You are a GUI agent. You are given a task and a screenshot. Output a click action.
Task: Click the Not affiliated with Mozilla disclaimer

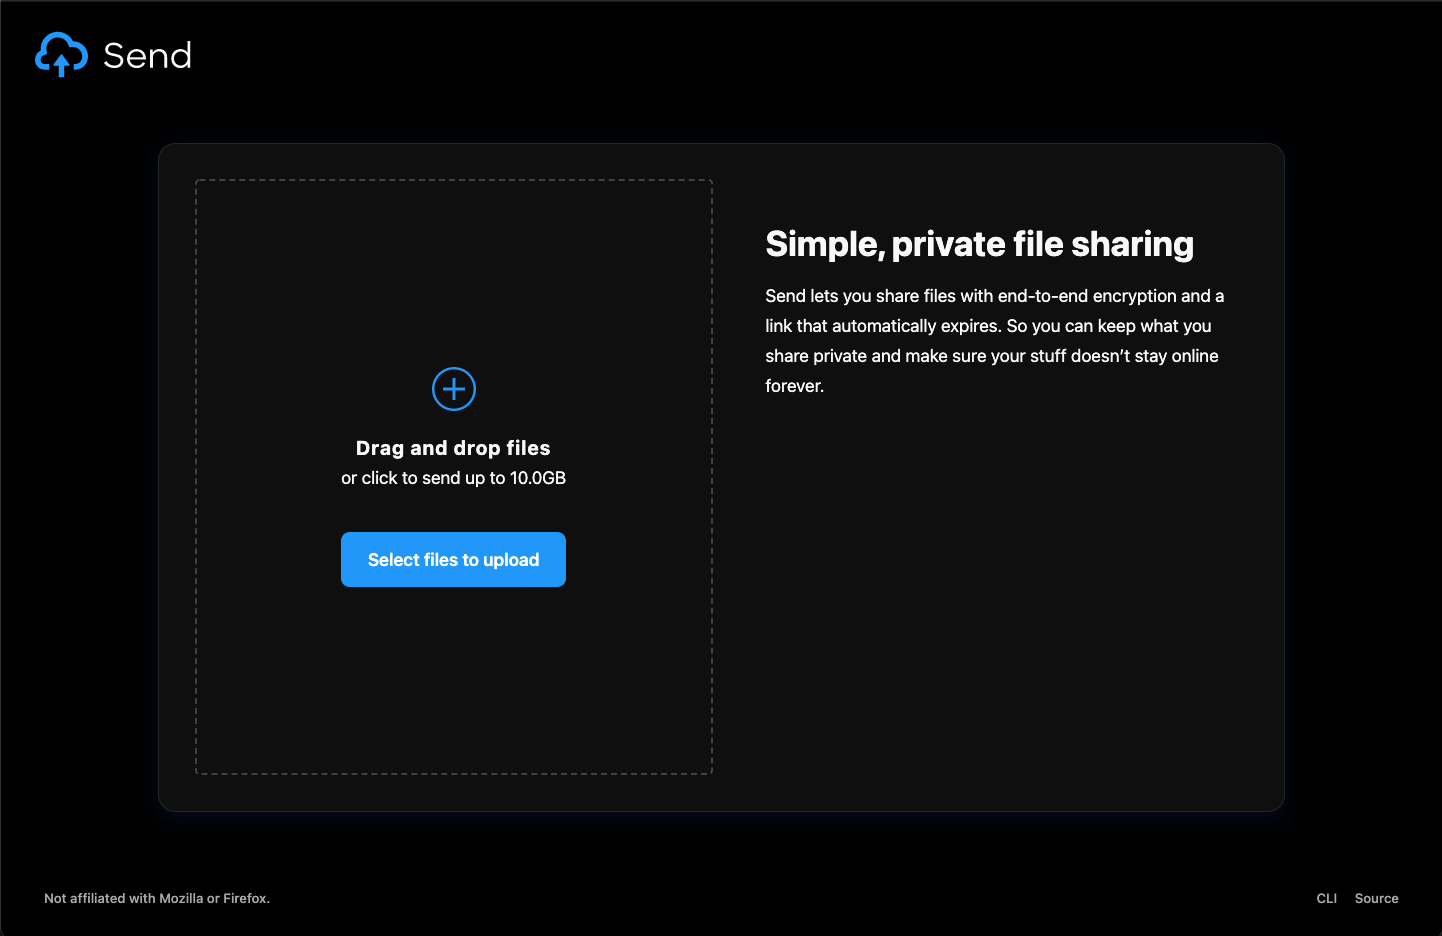156,898
